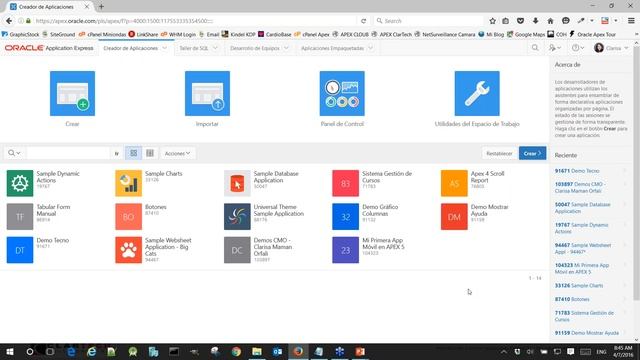Image resolution: width=640 pixels, height=360 pixels.
Task: Open GraphicStock bookmark
Action: click(x=21, y=34)
